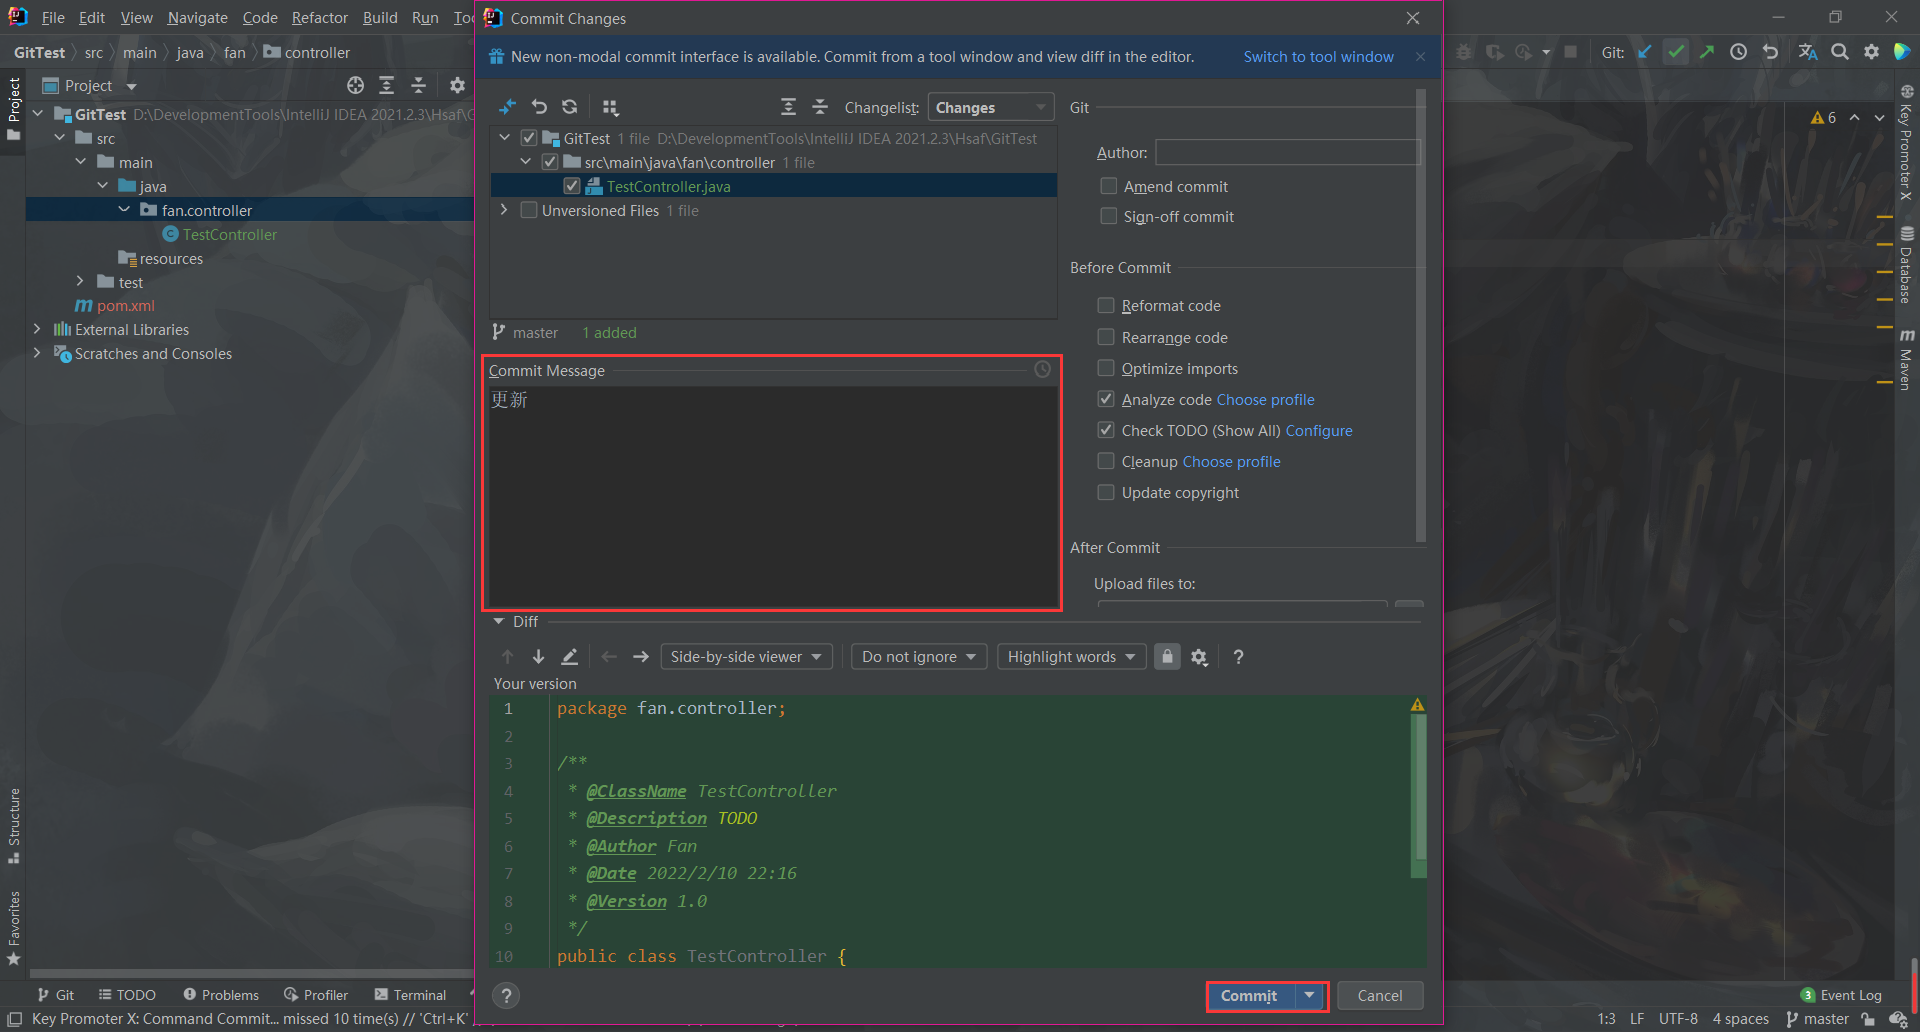
Task: Click Rollback icon in commit toolbar
Action: 539,107
